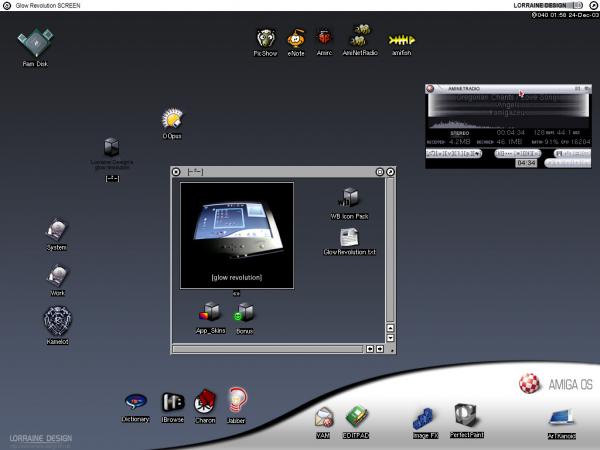Click the drawer window's scroll right arrow
The height and width of the screenshot is (450, 600).
380,349
